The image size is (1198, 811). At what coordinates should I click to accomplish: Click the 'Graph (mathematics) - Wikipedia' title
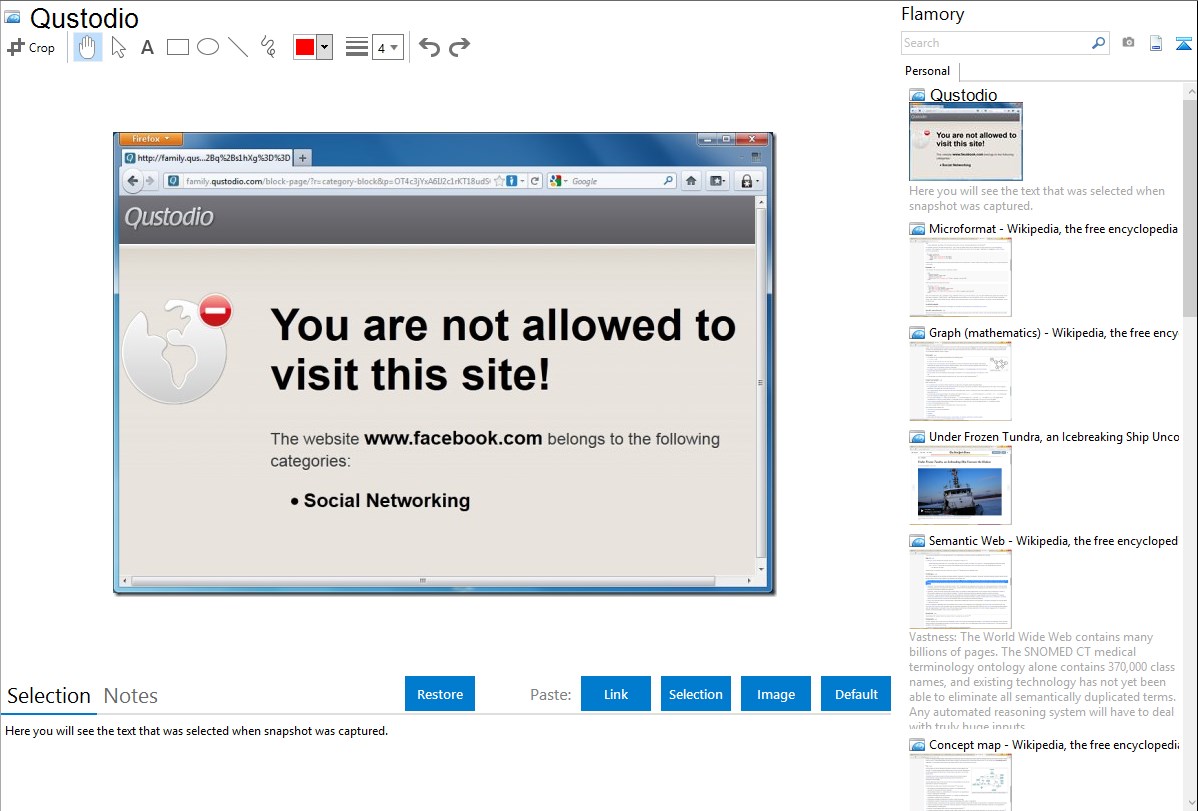1054,333
